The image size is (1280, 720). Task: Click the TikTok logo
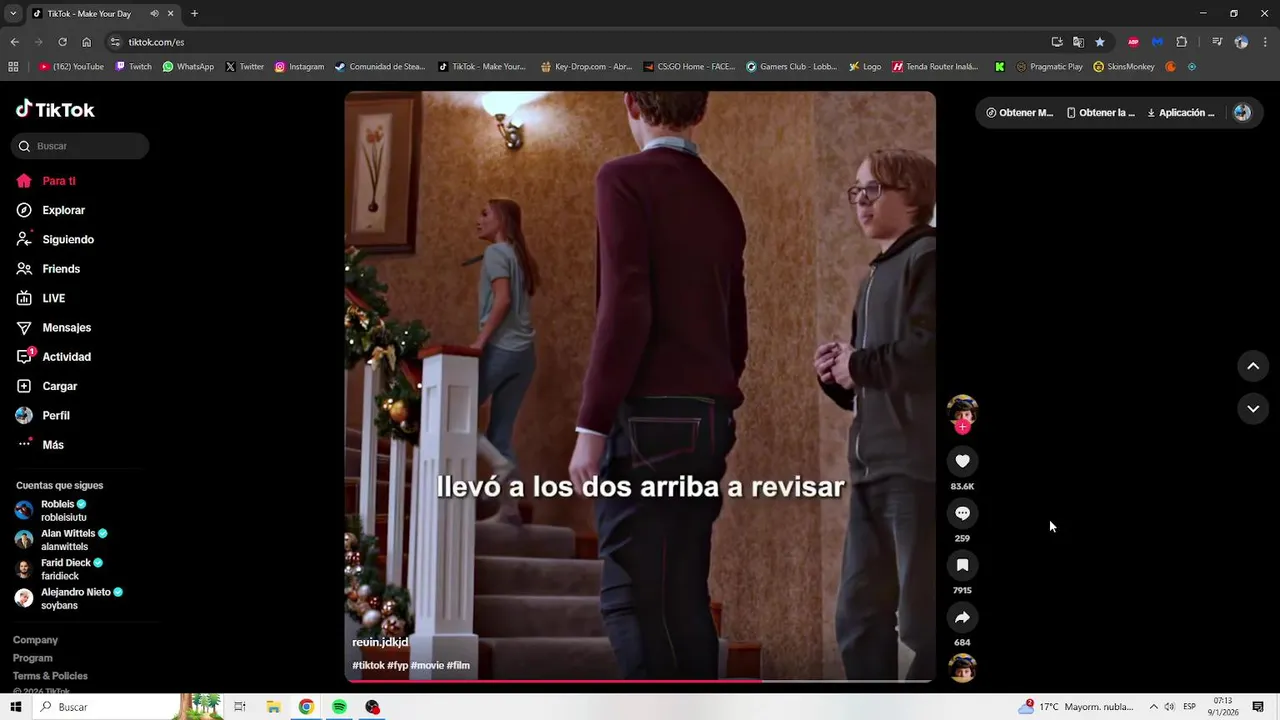tap(55, 109)
